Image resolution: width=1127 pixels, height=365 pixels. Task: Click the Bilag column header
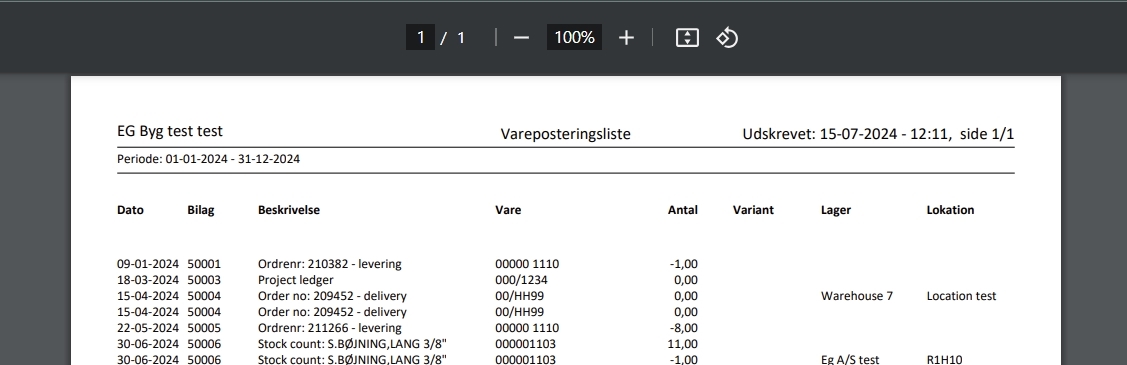click(201, 211)
